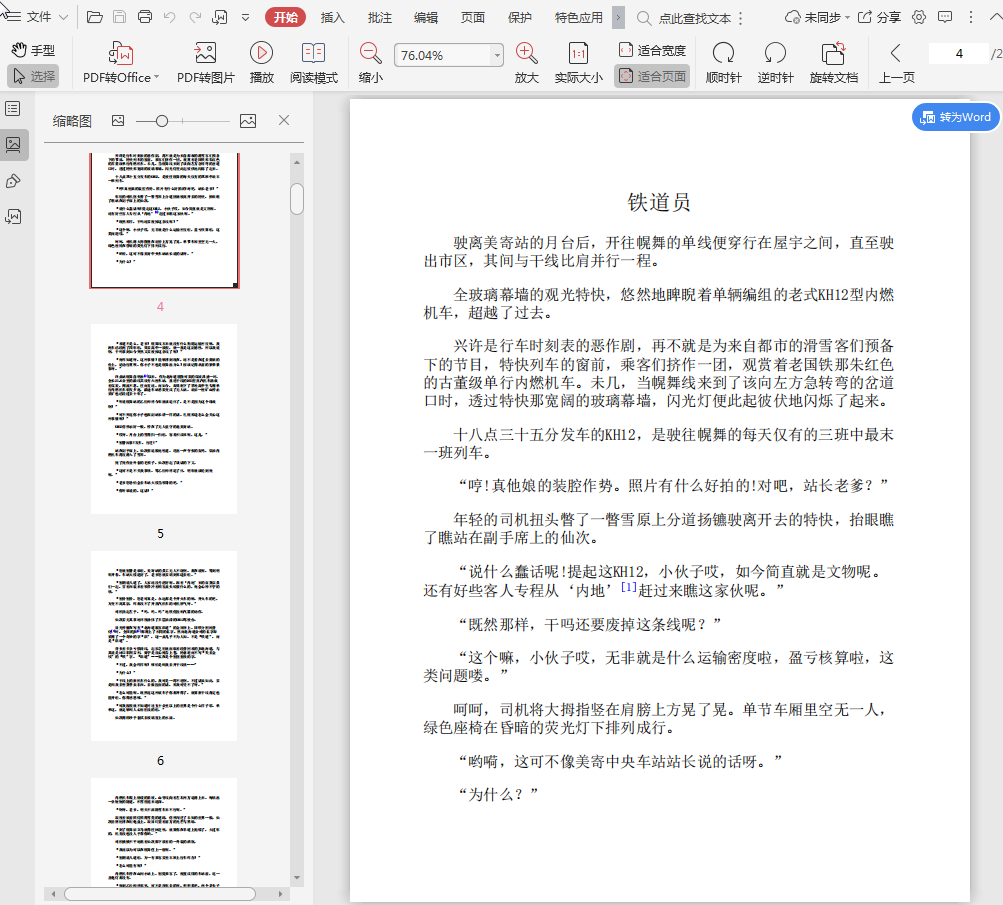Screen dimensions: 1003x905
Task: Select page 6 thumbnail
Action: tap(164, 646)
